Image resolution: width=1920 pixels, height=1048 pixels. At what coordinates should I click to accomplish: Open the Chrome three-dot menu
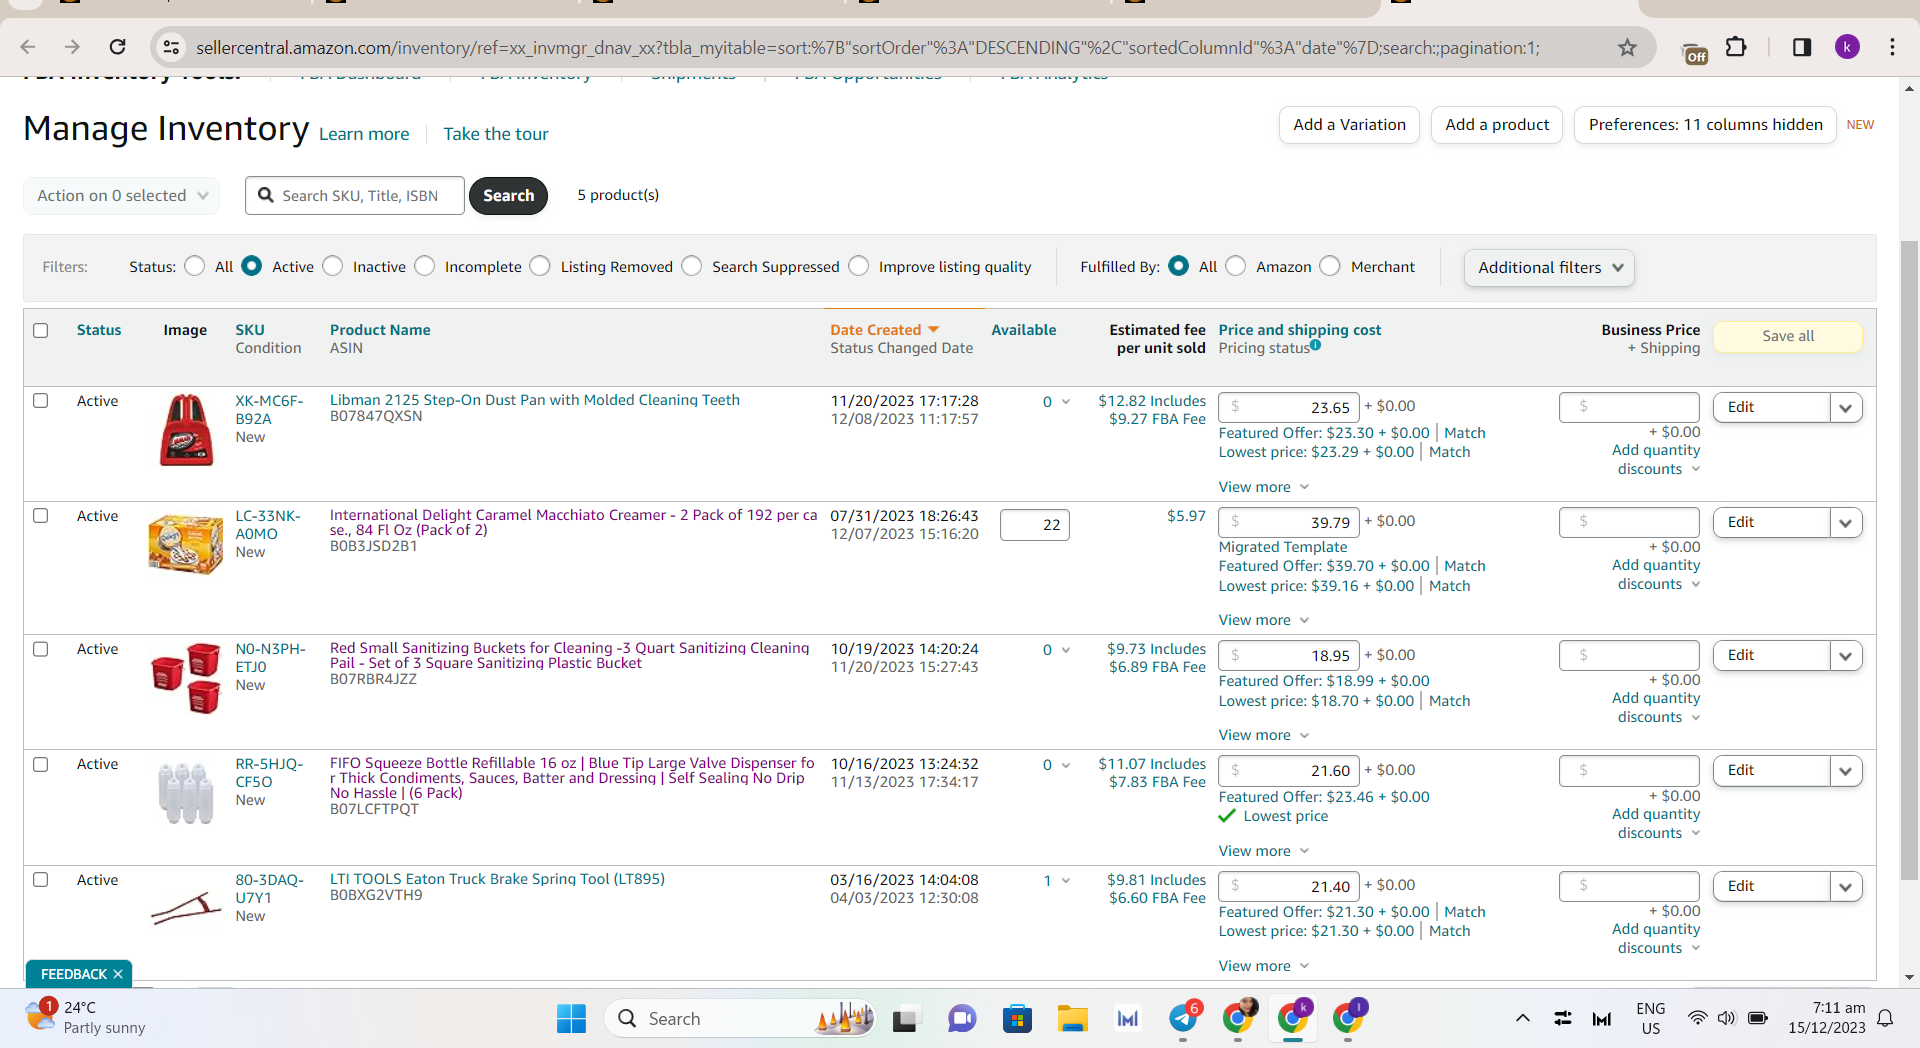coord(1892,47)
